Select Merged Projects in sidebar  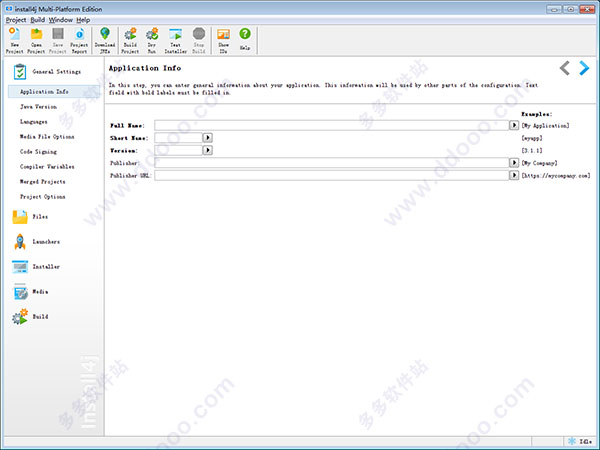click(x=42, y=182)
